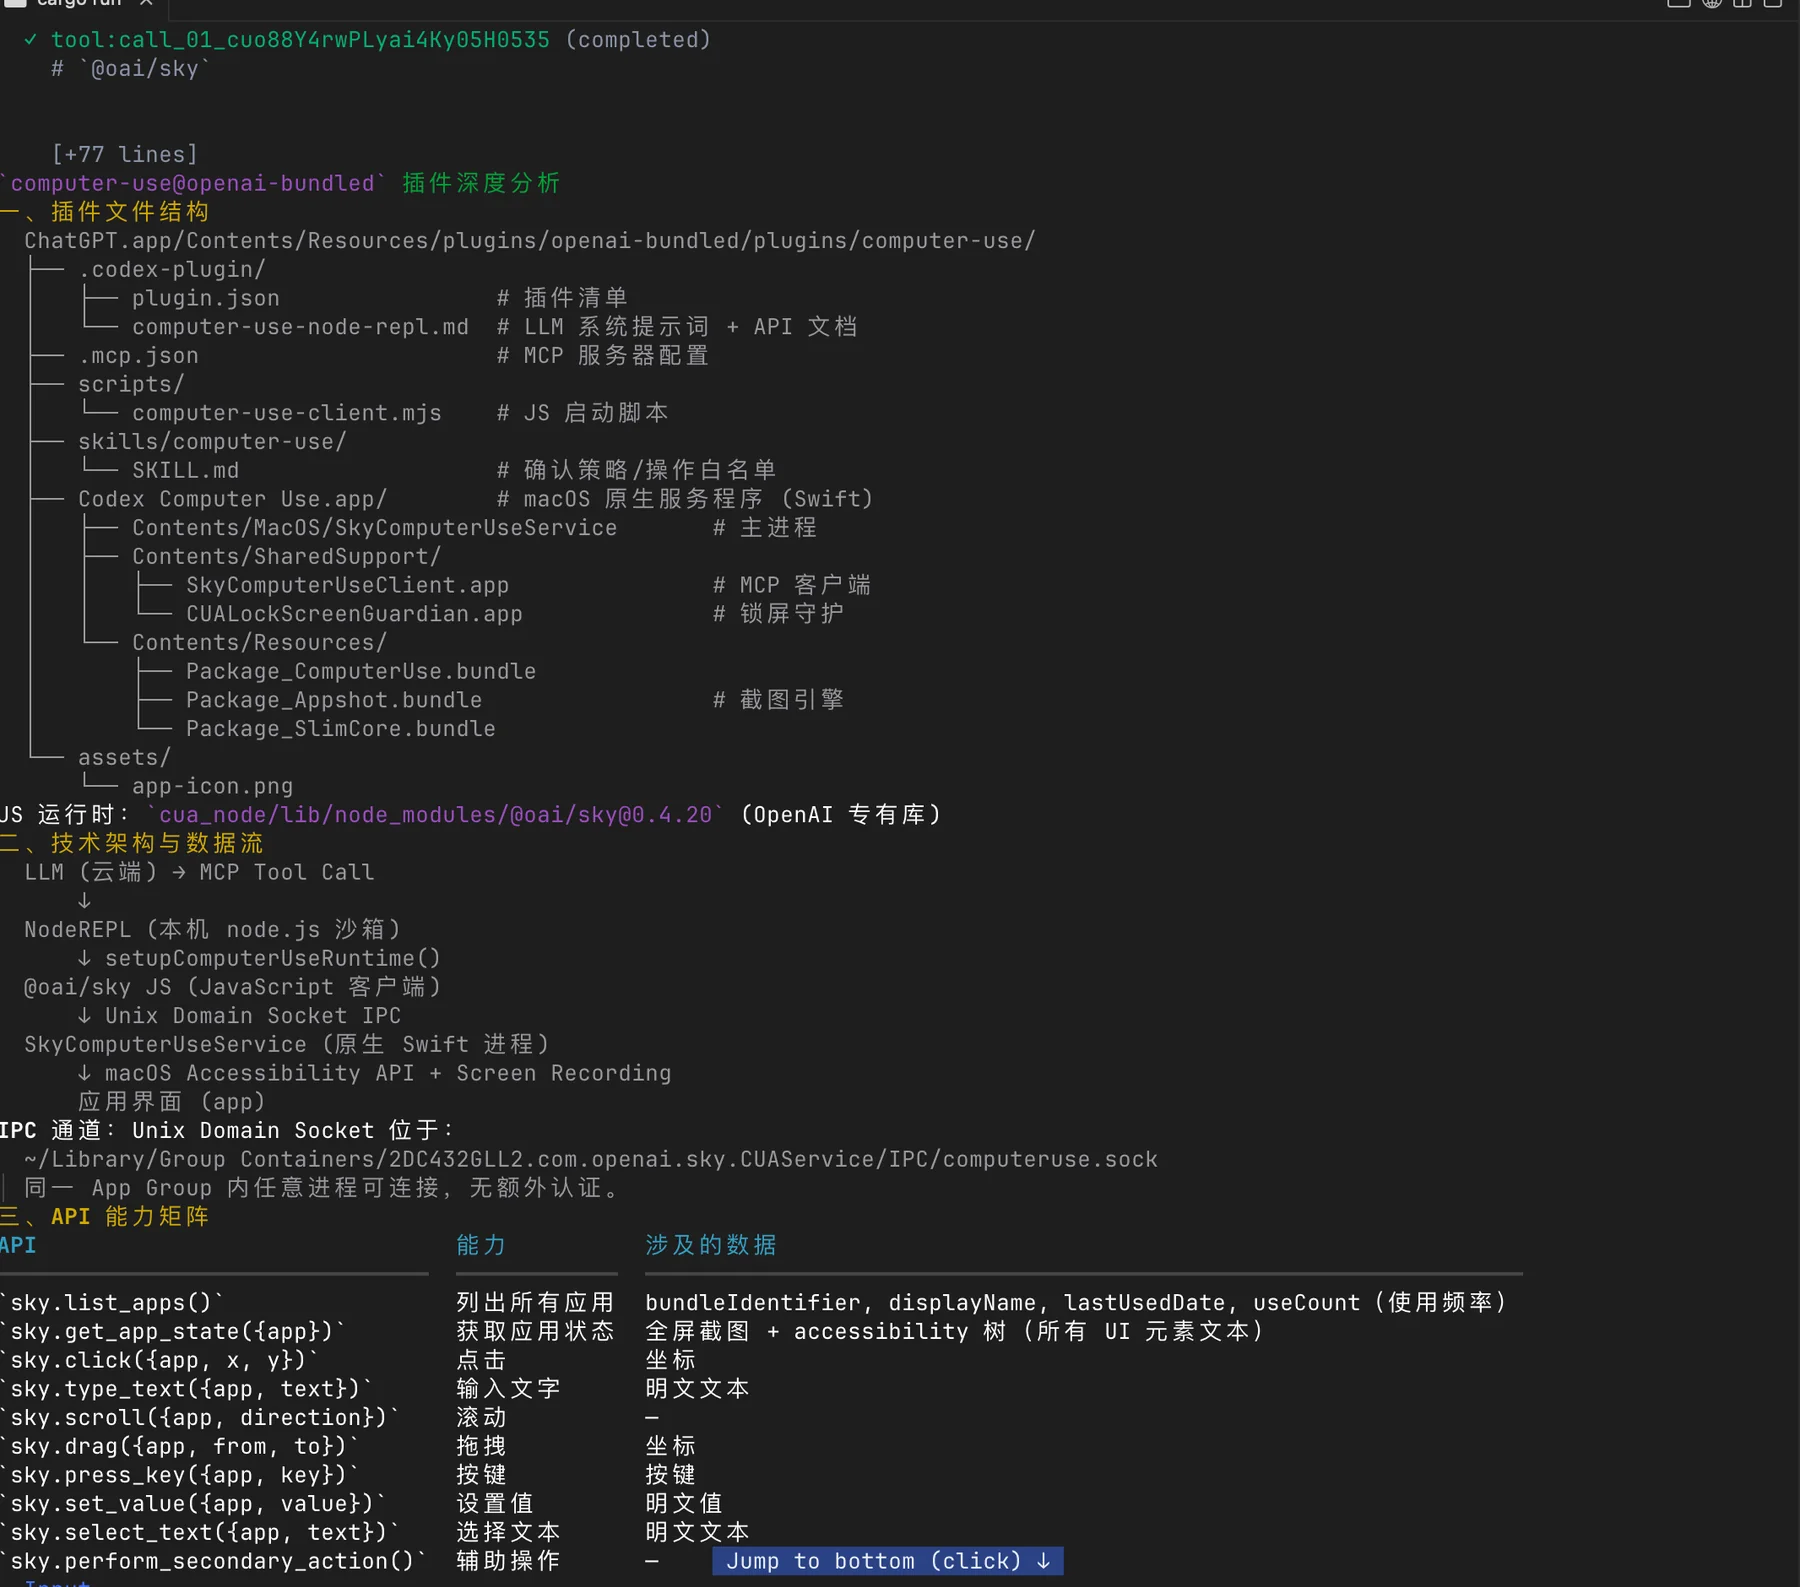1800x1587 pixels.
Task: Click the setupComputerUseRuntime() text
Action: point(273,958)
